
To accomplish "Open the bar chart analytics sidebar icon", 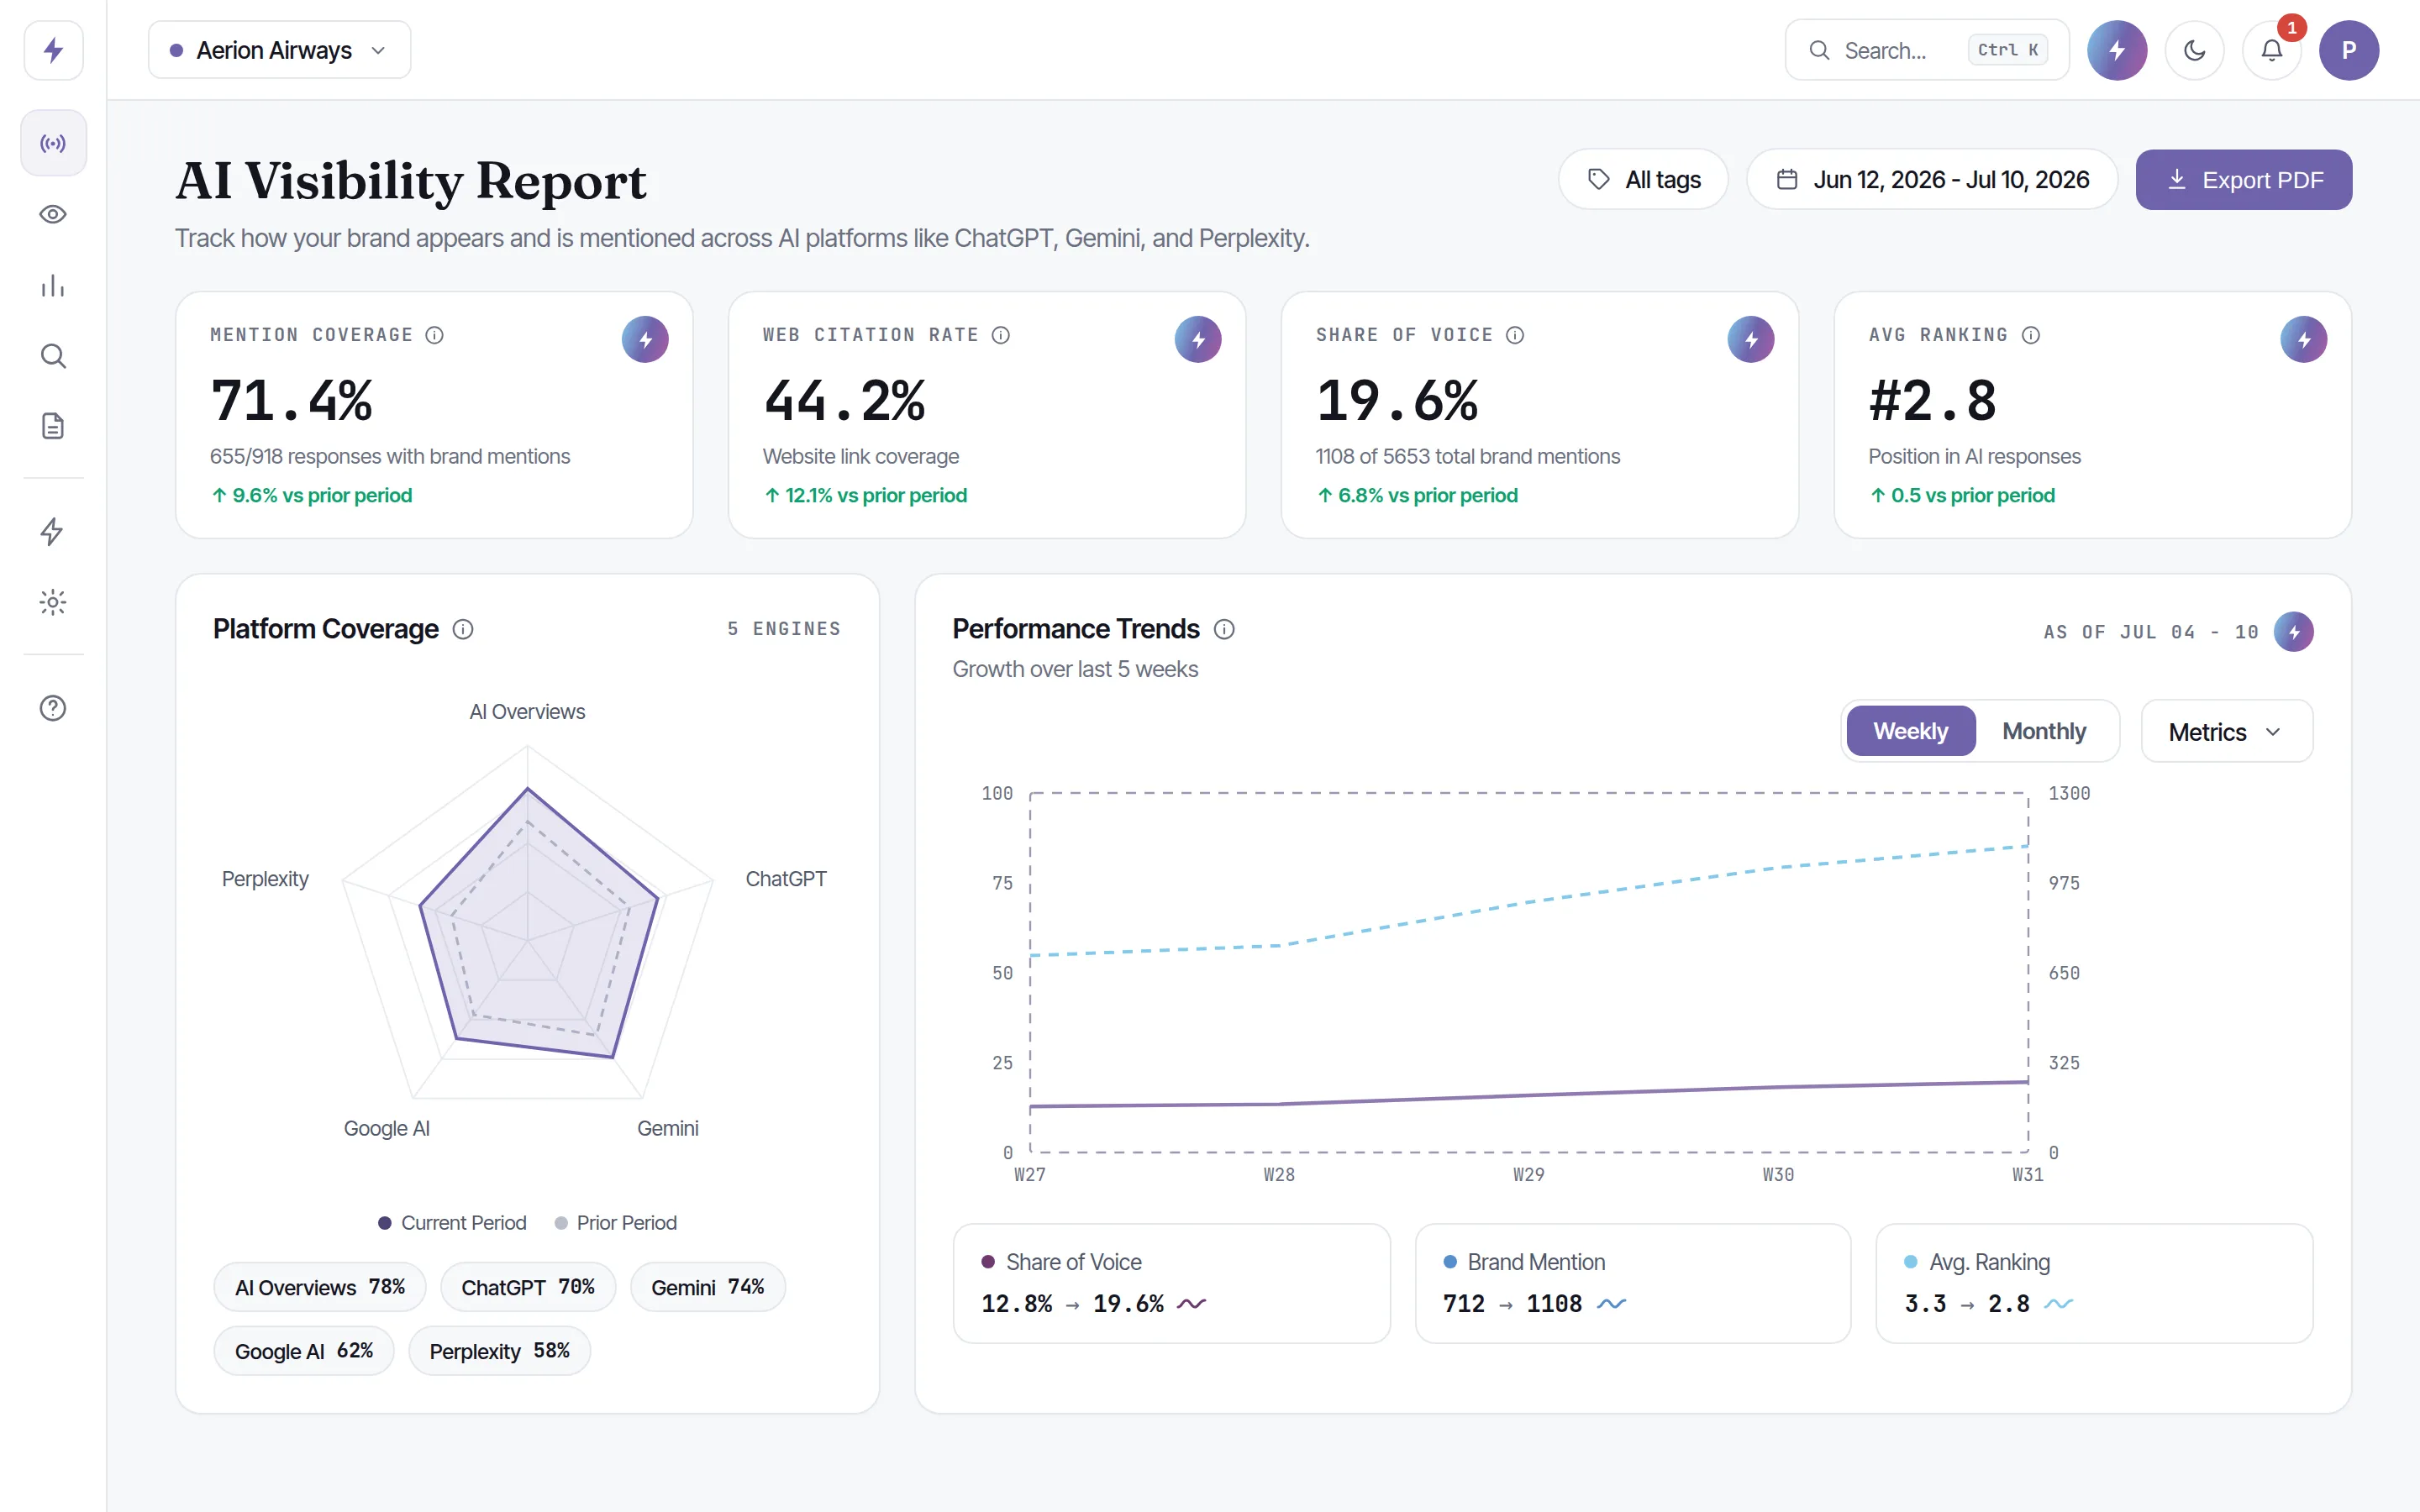I will point(53,286).
